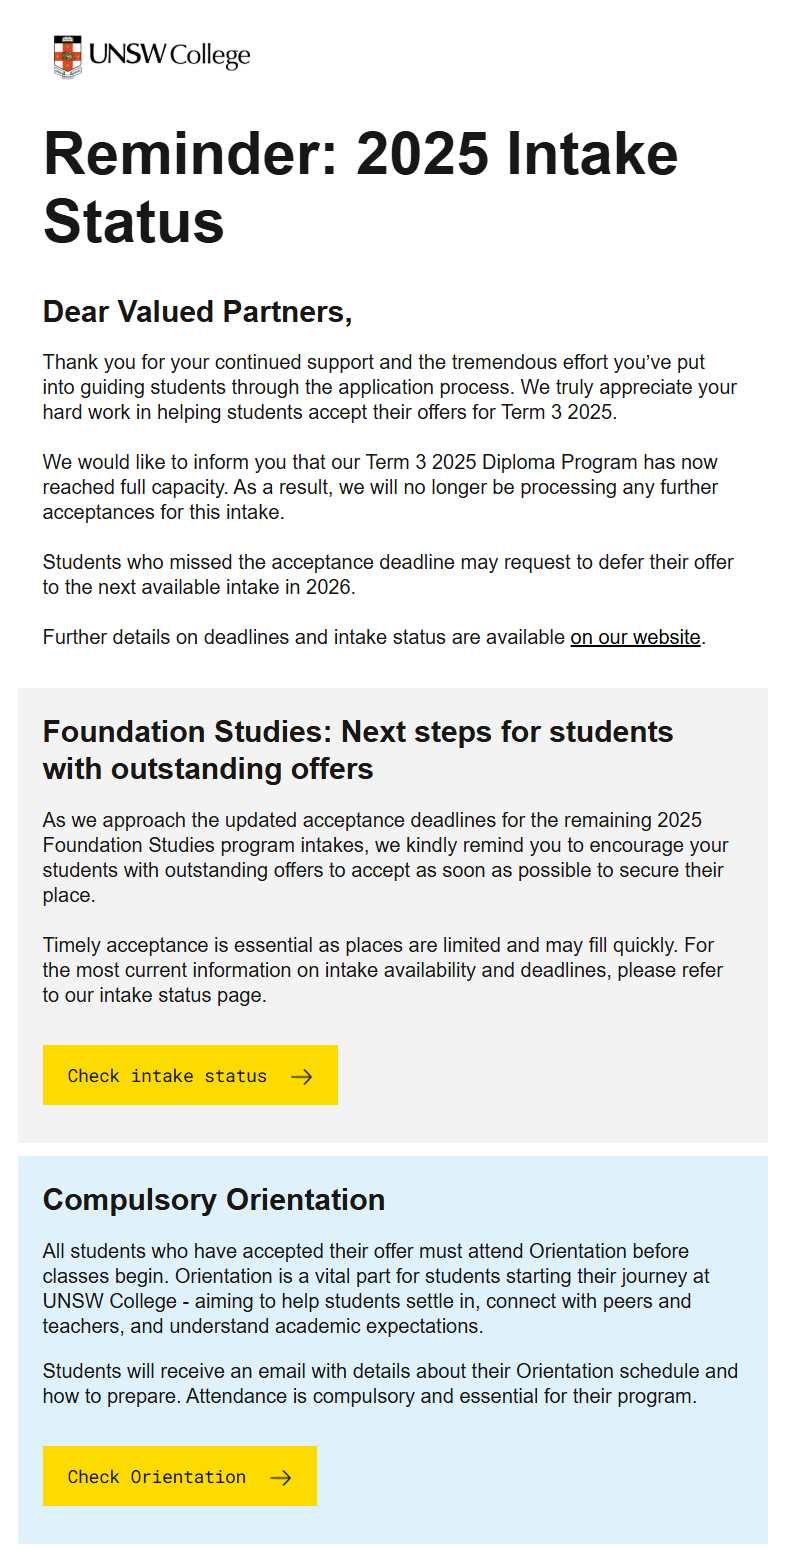Click paragraph starting "As we approach the updated"

(x=386, y=858)
